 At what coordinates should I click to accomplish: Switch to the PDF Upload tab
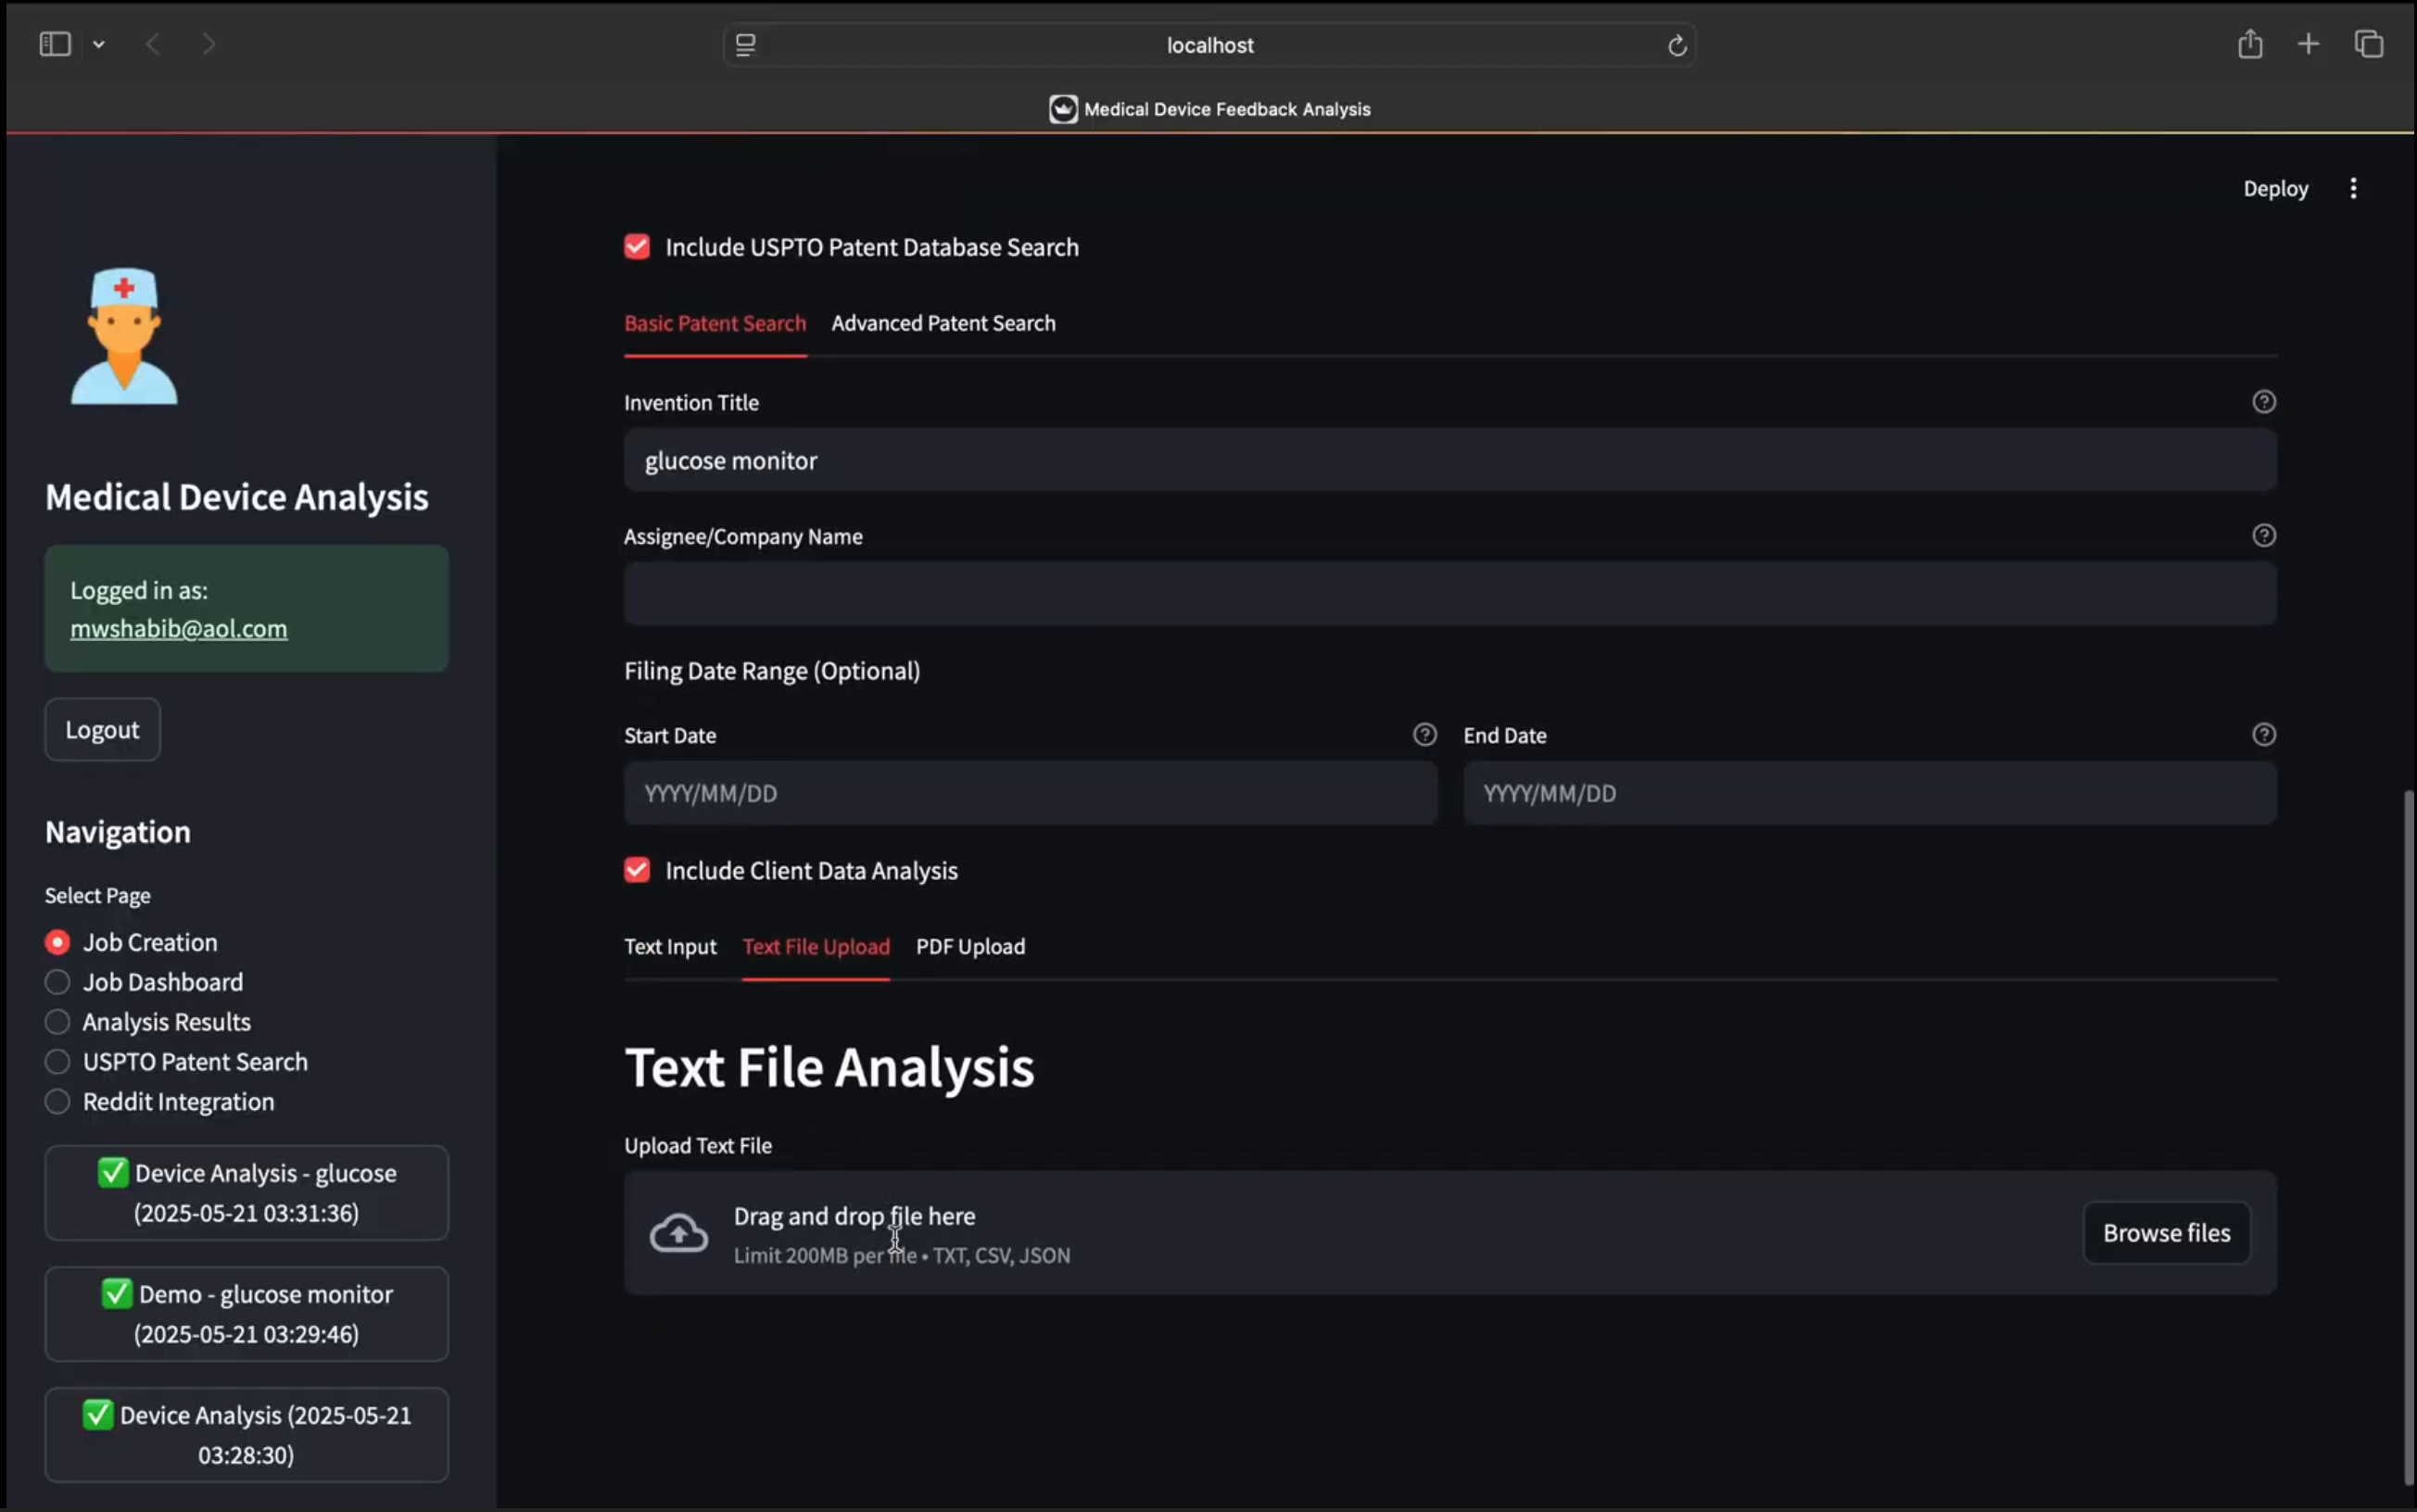pyautogui.click(x=970, y=946)
